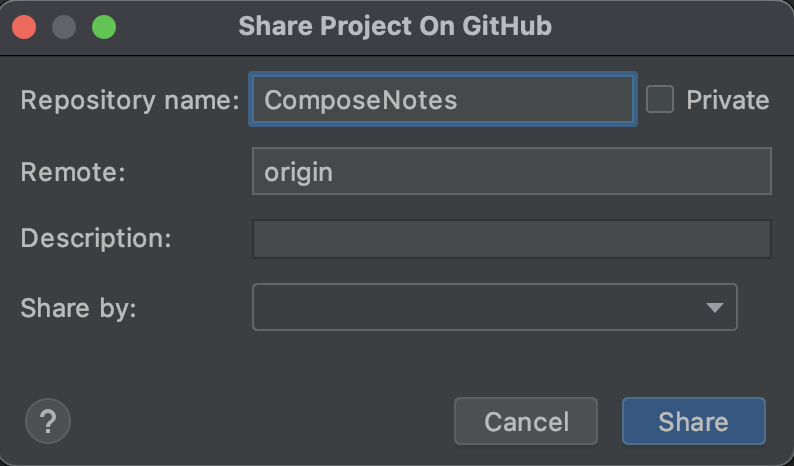This screenshot has height=466, width=794.
Task: Expand the Share by dropdown arrow
Action: point(714,307)
